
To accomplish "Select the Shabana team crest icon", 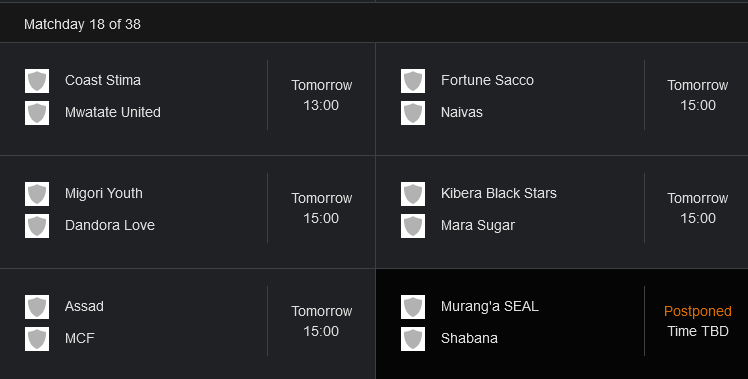I will (413, 339).
